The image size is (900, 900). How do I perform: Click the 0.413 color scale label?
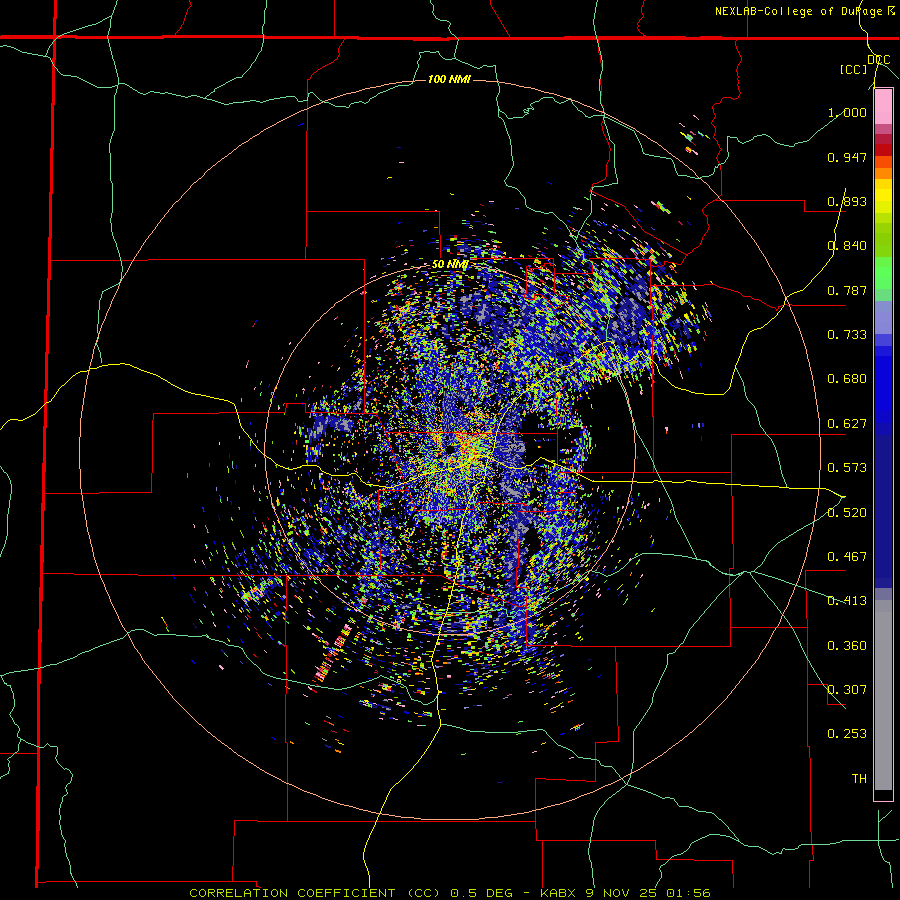coord(847,601)
